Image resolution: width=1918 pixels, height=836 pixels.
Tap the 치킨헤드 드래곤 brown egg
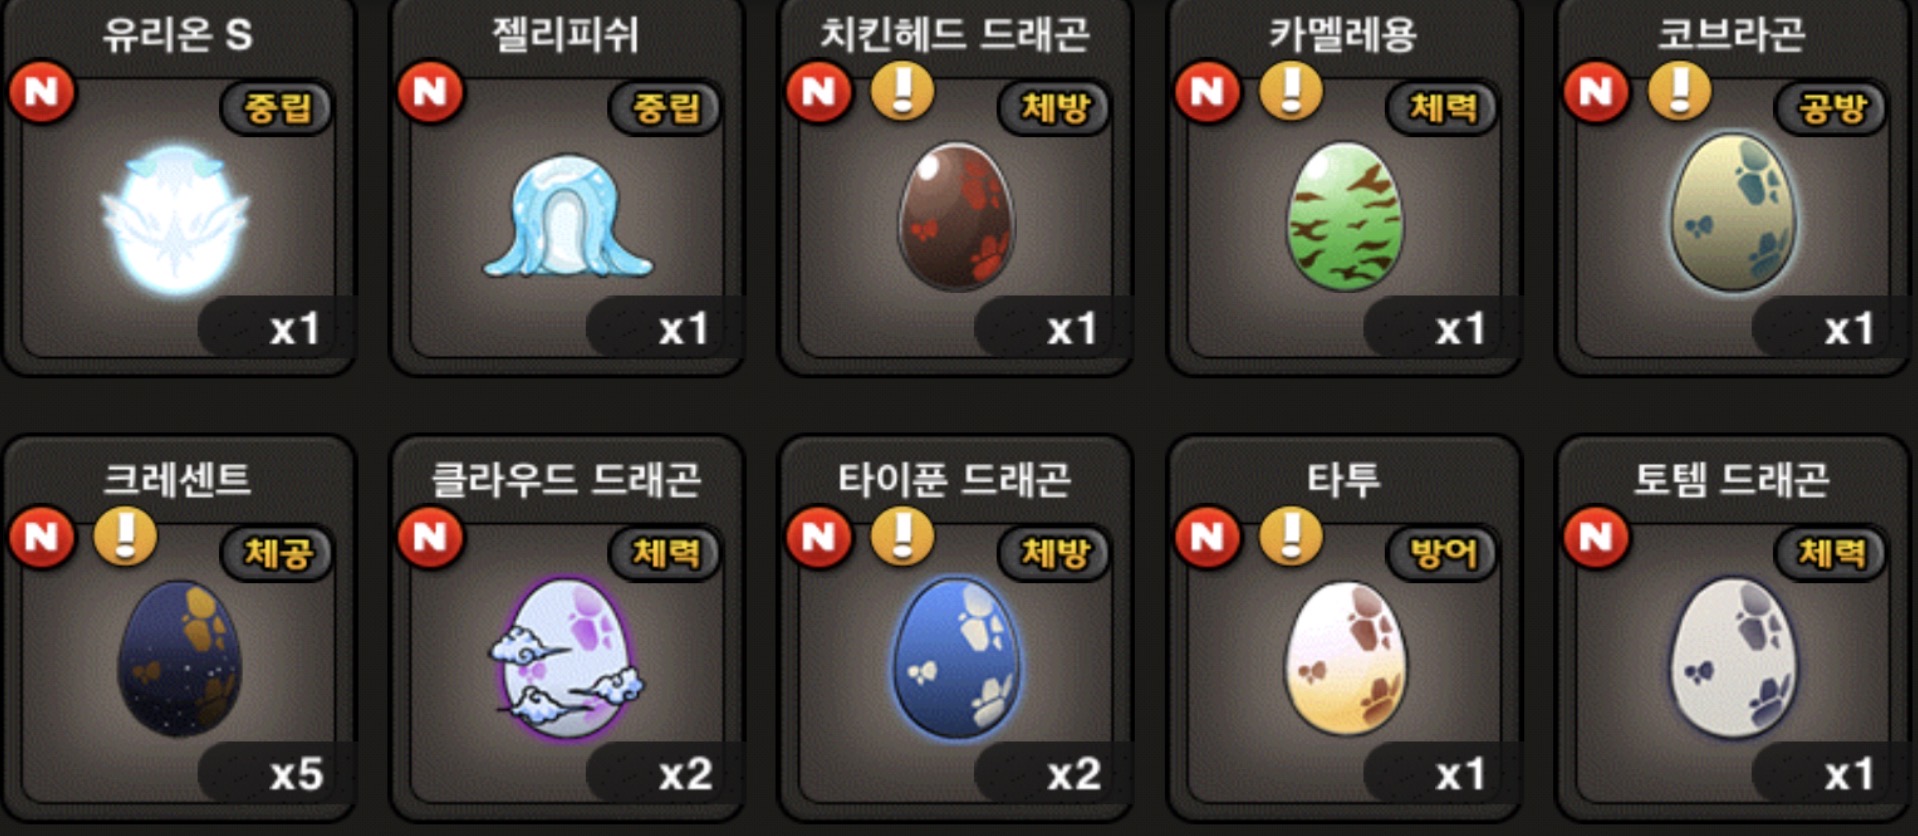pos(956,215)
